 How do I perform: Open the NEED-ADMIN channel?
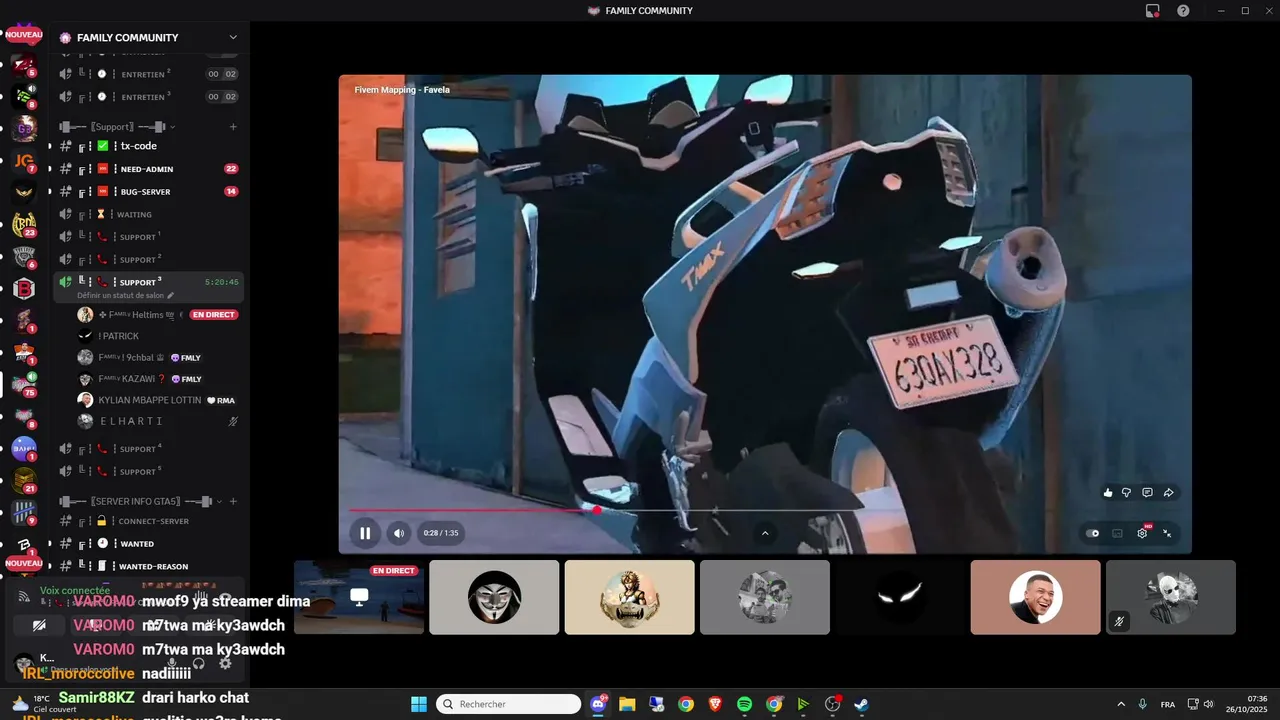(149, 169)
